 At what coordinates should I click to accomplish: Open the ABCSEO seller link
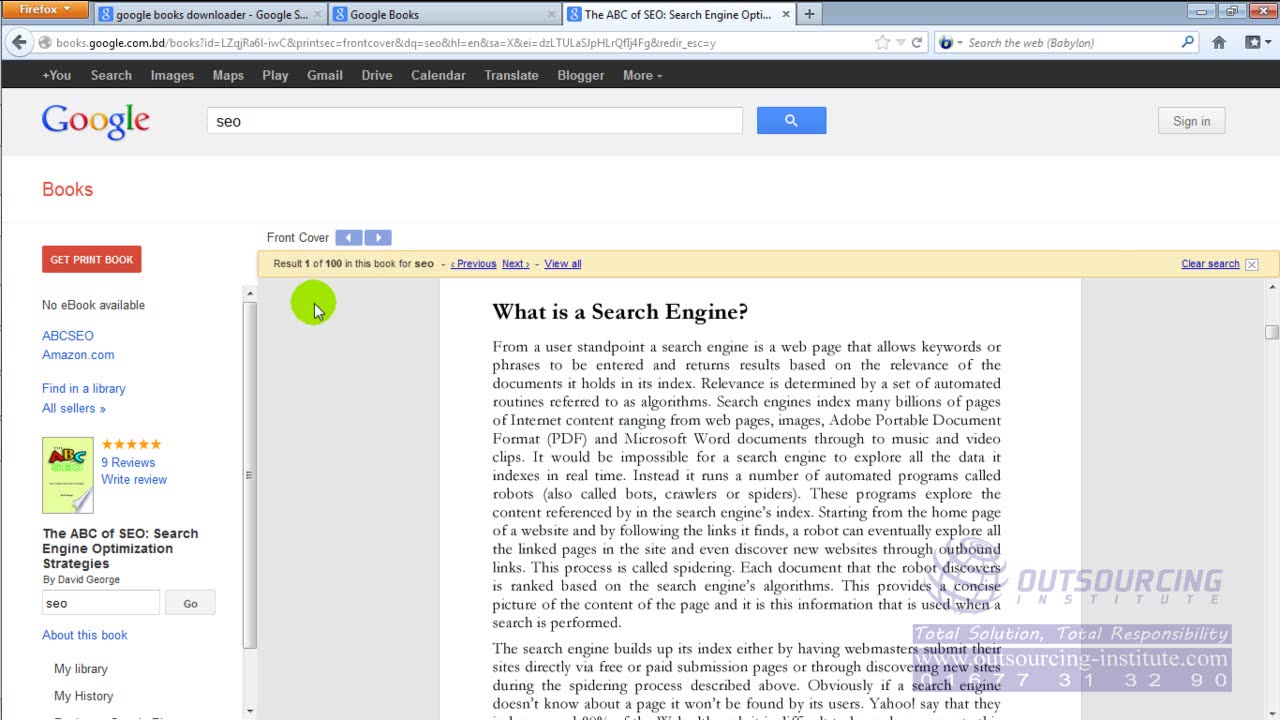pos(68,336)
